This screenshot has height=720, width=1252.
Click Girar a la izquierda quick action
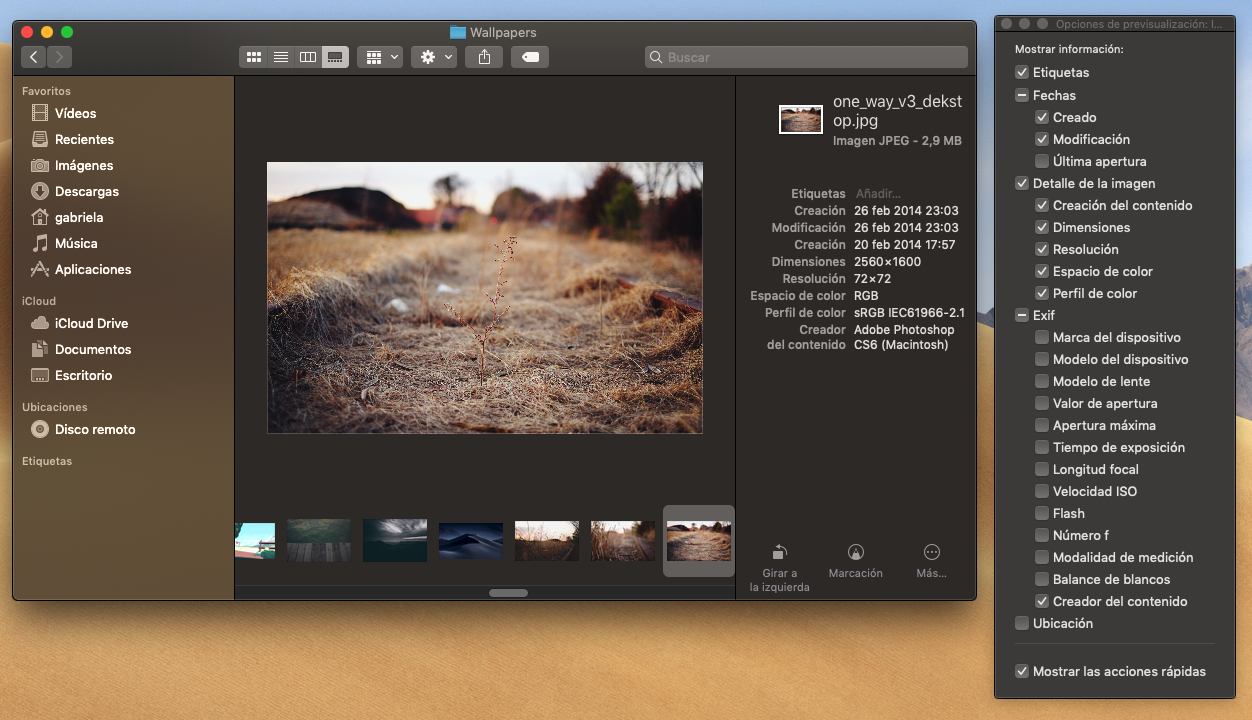[x=780, y=568]
